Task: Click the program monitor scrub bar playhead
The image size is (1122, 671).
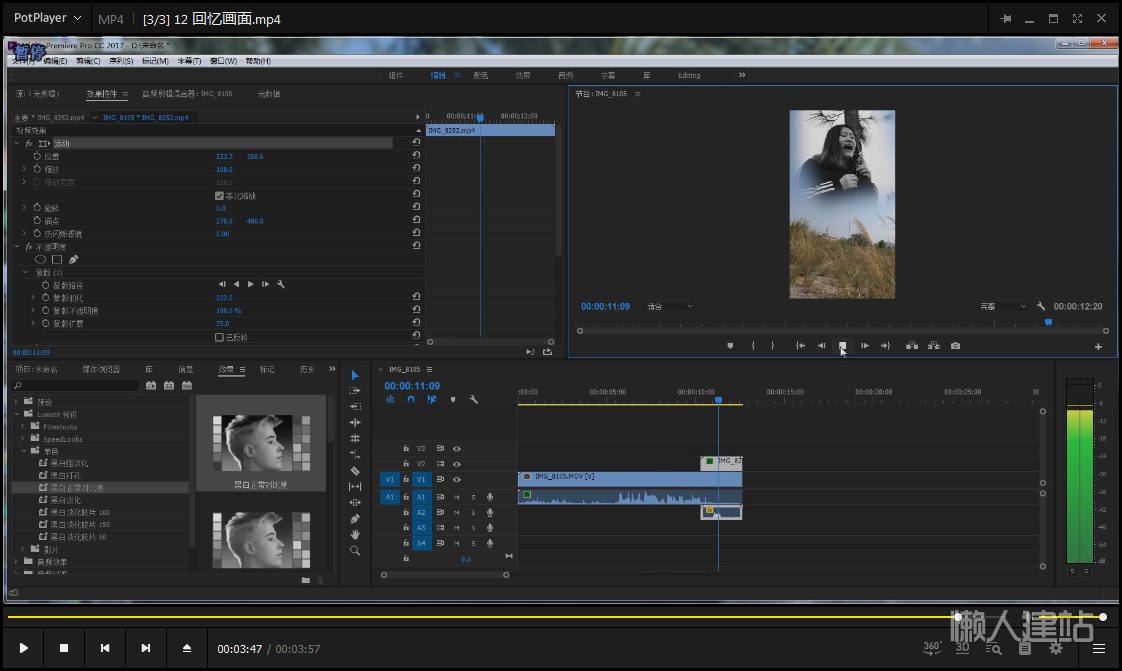Action: coord(1048,323)
